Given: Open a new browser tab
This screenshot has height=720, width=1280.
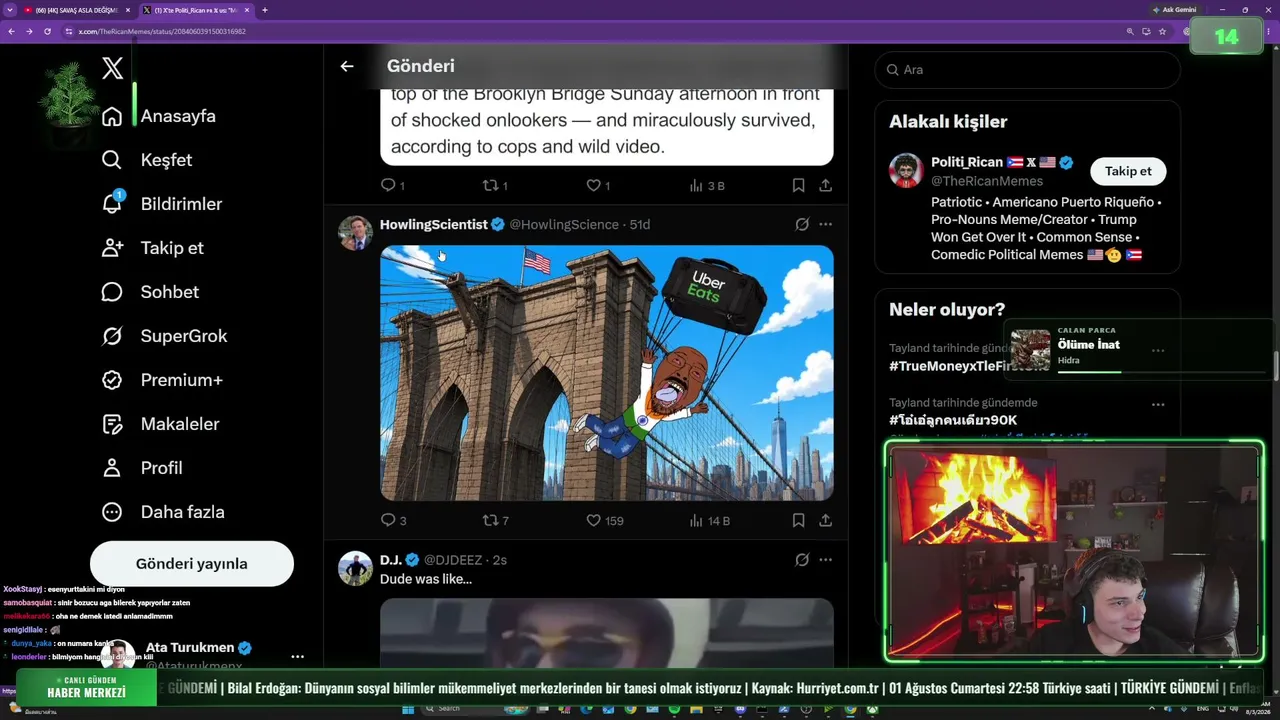Looking at the screenshot, I should click(264, 10).
